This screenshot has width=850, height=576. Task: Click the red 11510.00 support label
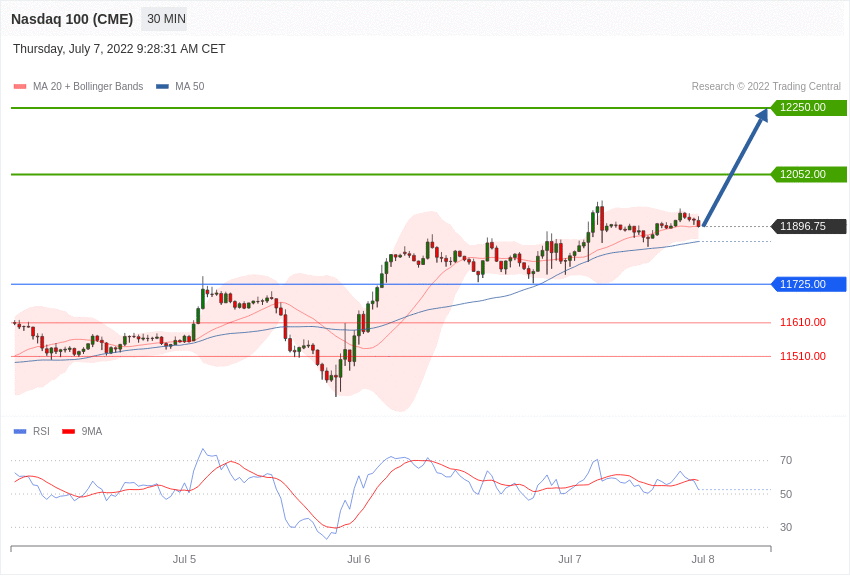tap(803, 356)
